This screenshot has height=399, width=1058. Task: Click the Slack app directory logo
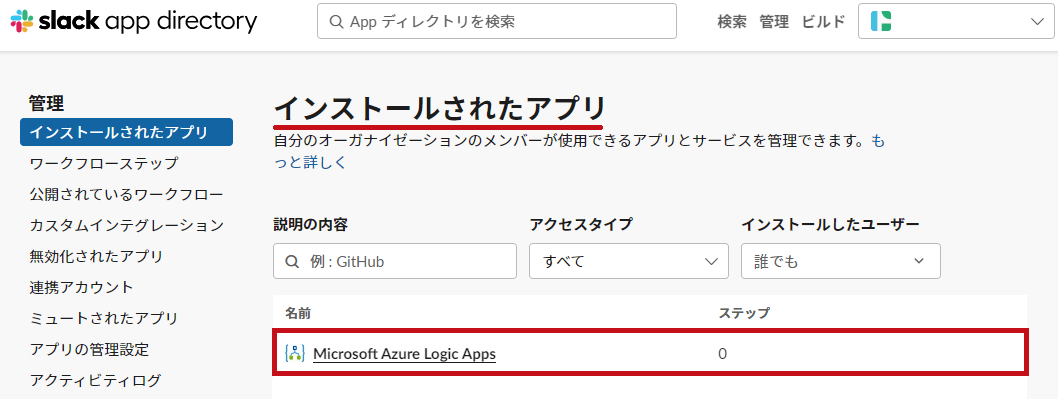coord(134,21)
